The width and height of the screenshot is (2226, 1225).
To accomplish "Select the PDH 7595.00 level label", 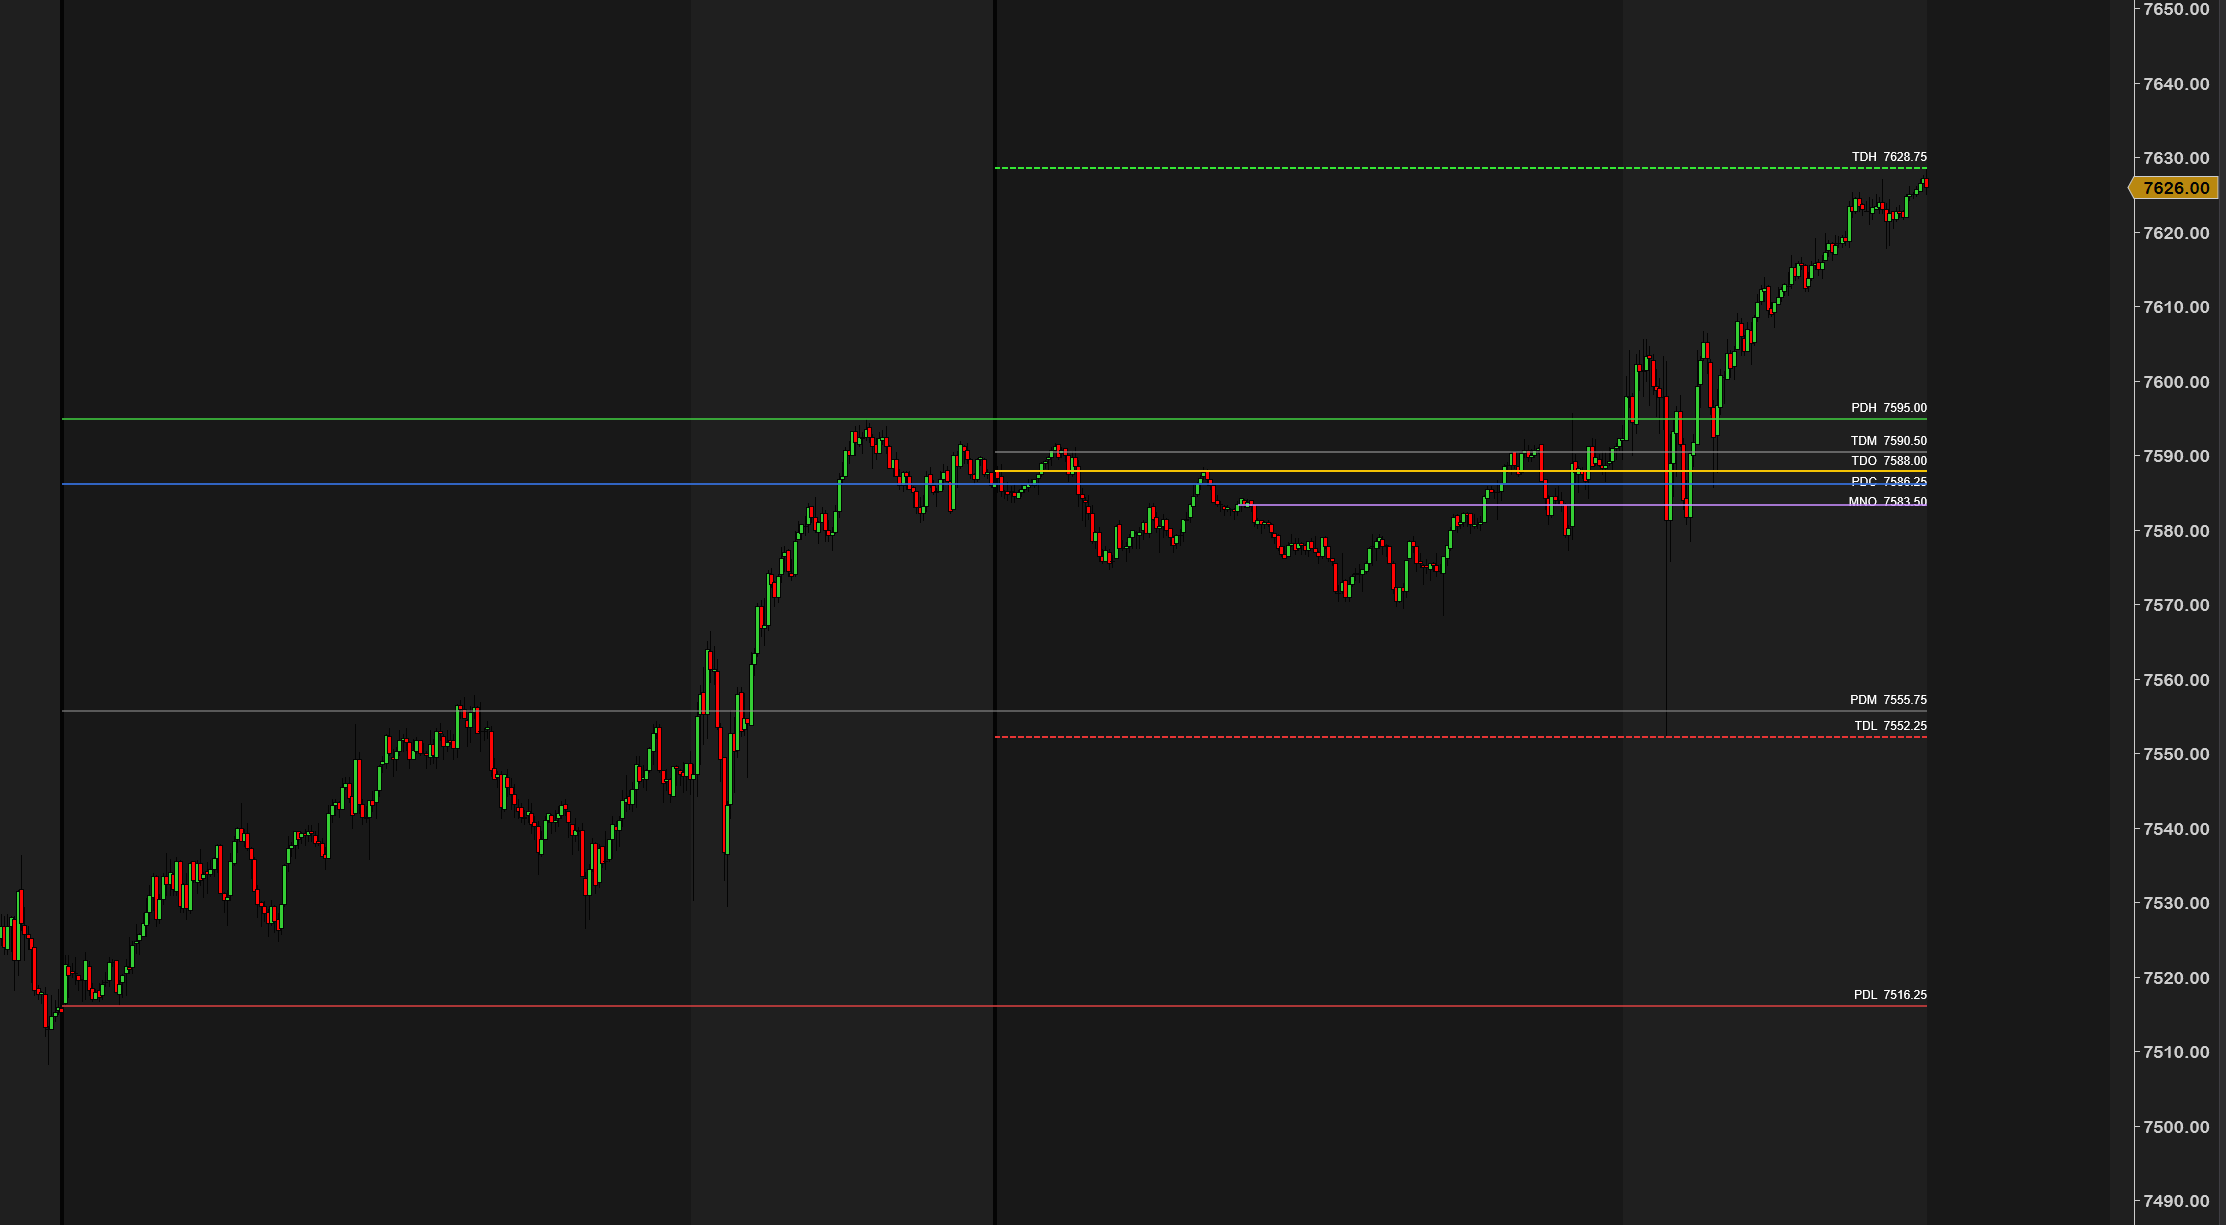I will [1888, 408].
